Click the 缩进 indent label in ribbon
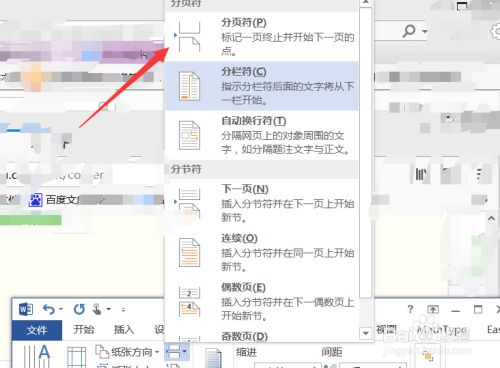This screenshot has height=368, width=500. (x=246, y=352)
